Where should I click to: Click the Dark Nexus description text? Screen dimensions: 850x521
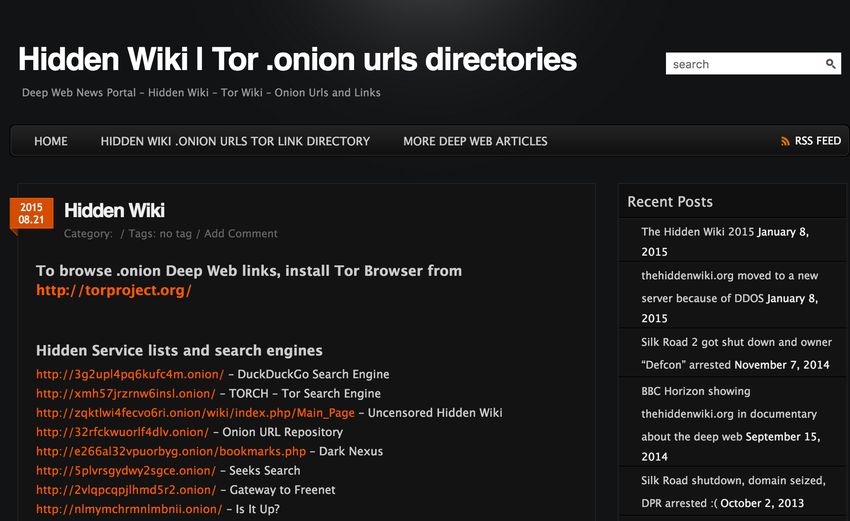tap(351, 451)
